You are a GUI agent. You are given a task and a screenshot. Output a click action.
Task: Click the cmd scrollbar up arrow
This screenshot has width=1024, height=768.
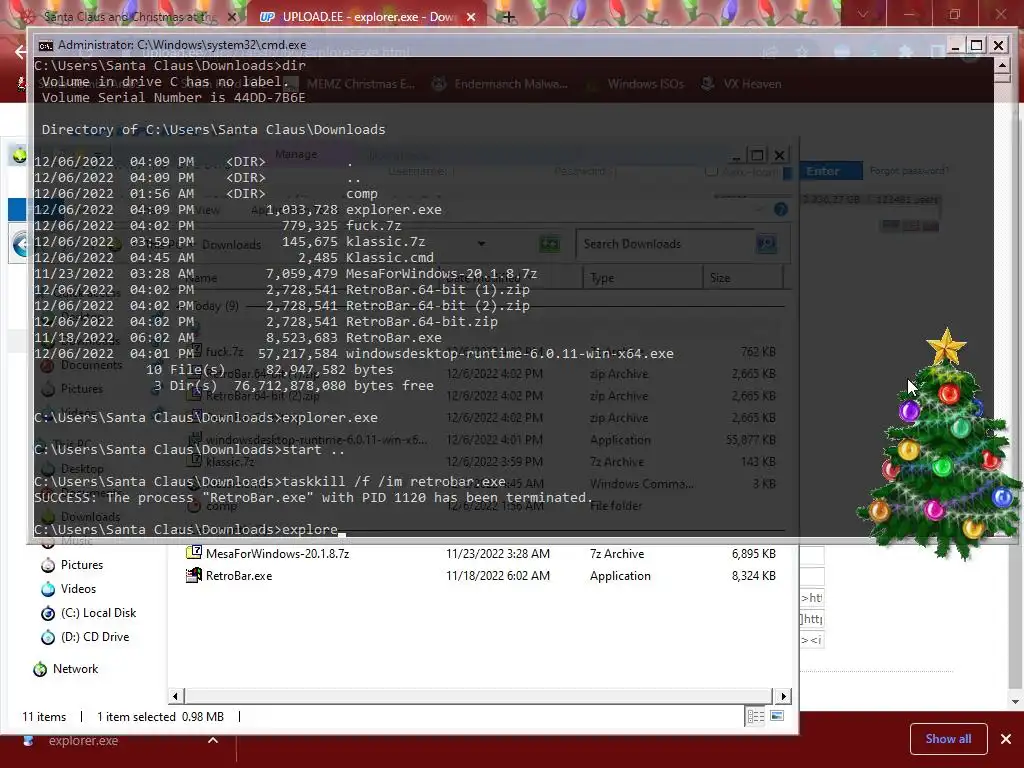1003,65
